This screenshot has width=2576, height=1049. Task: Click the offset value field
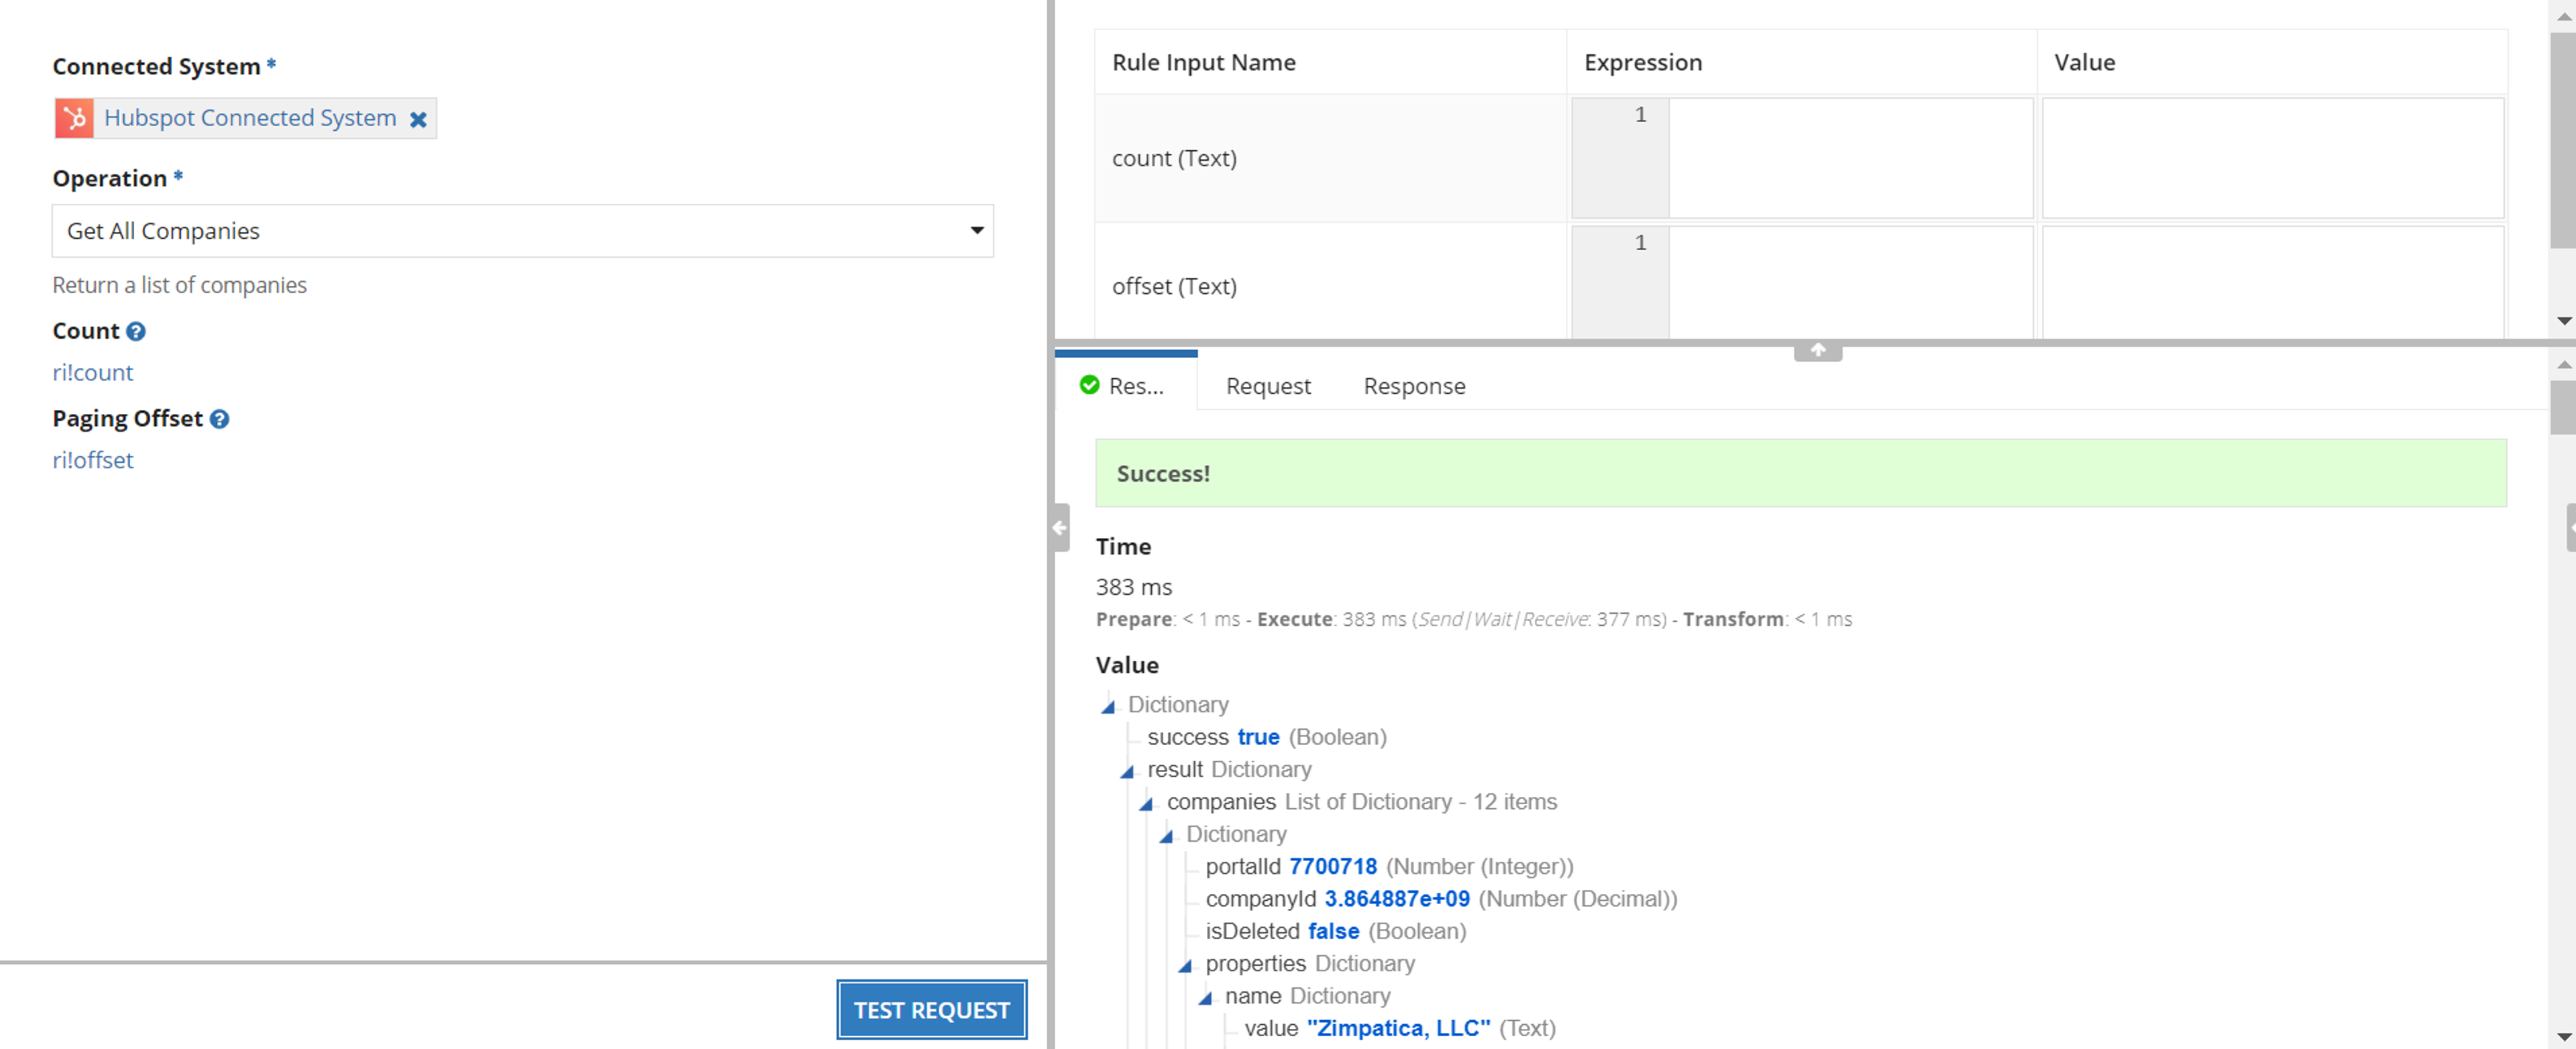pos(2272,283)
